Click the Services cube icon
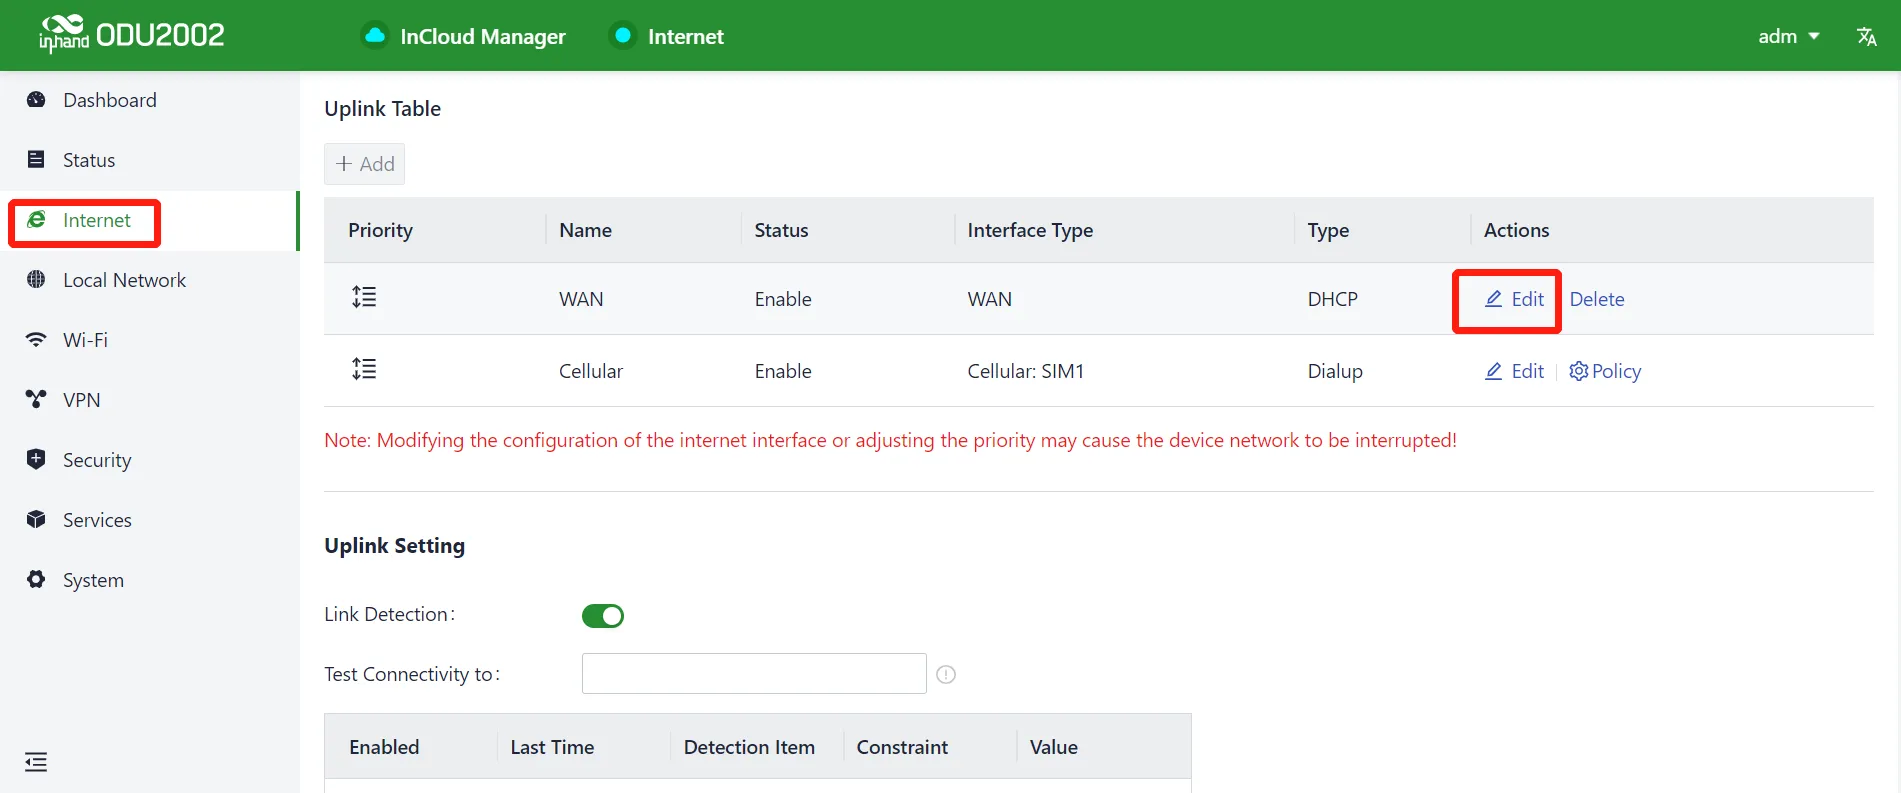Screen dimensions: 1901x793 pos(36,520)
